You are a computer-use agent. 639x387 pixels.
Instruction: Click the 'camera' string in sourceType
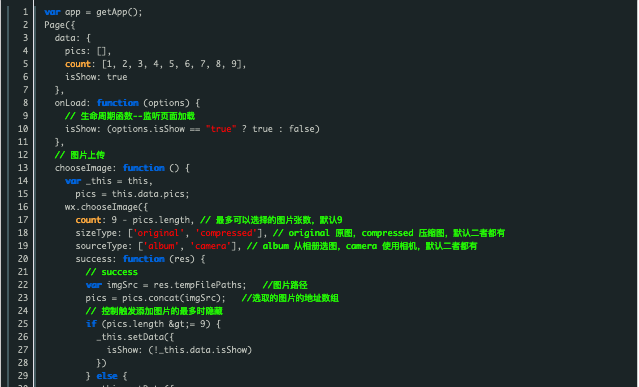pyautogui.click(x=210, y=246)
